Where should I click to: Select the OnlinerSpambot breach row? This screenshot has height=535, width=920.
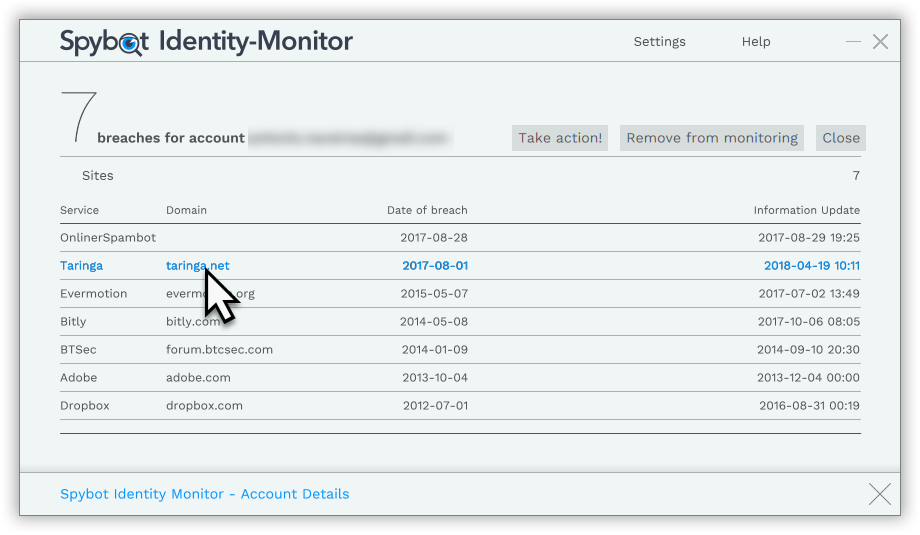click(460, 238)
